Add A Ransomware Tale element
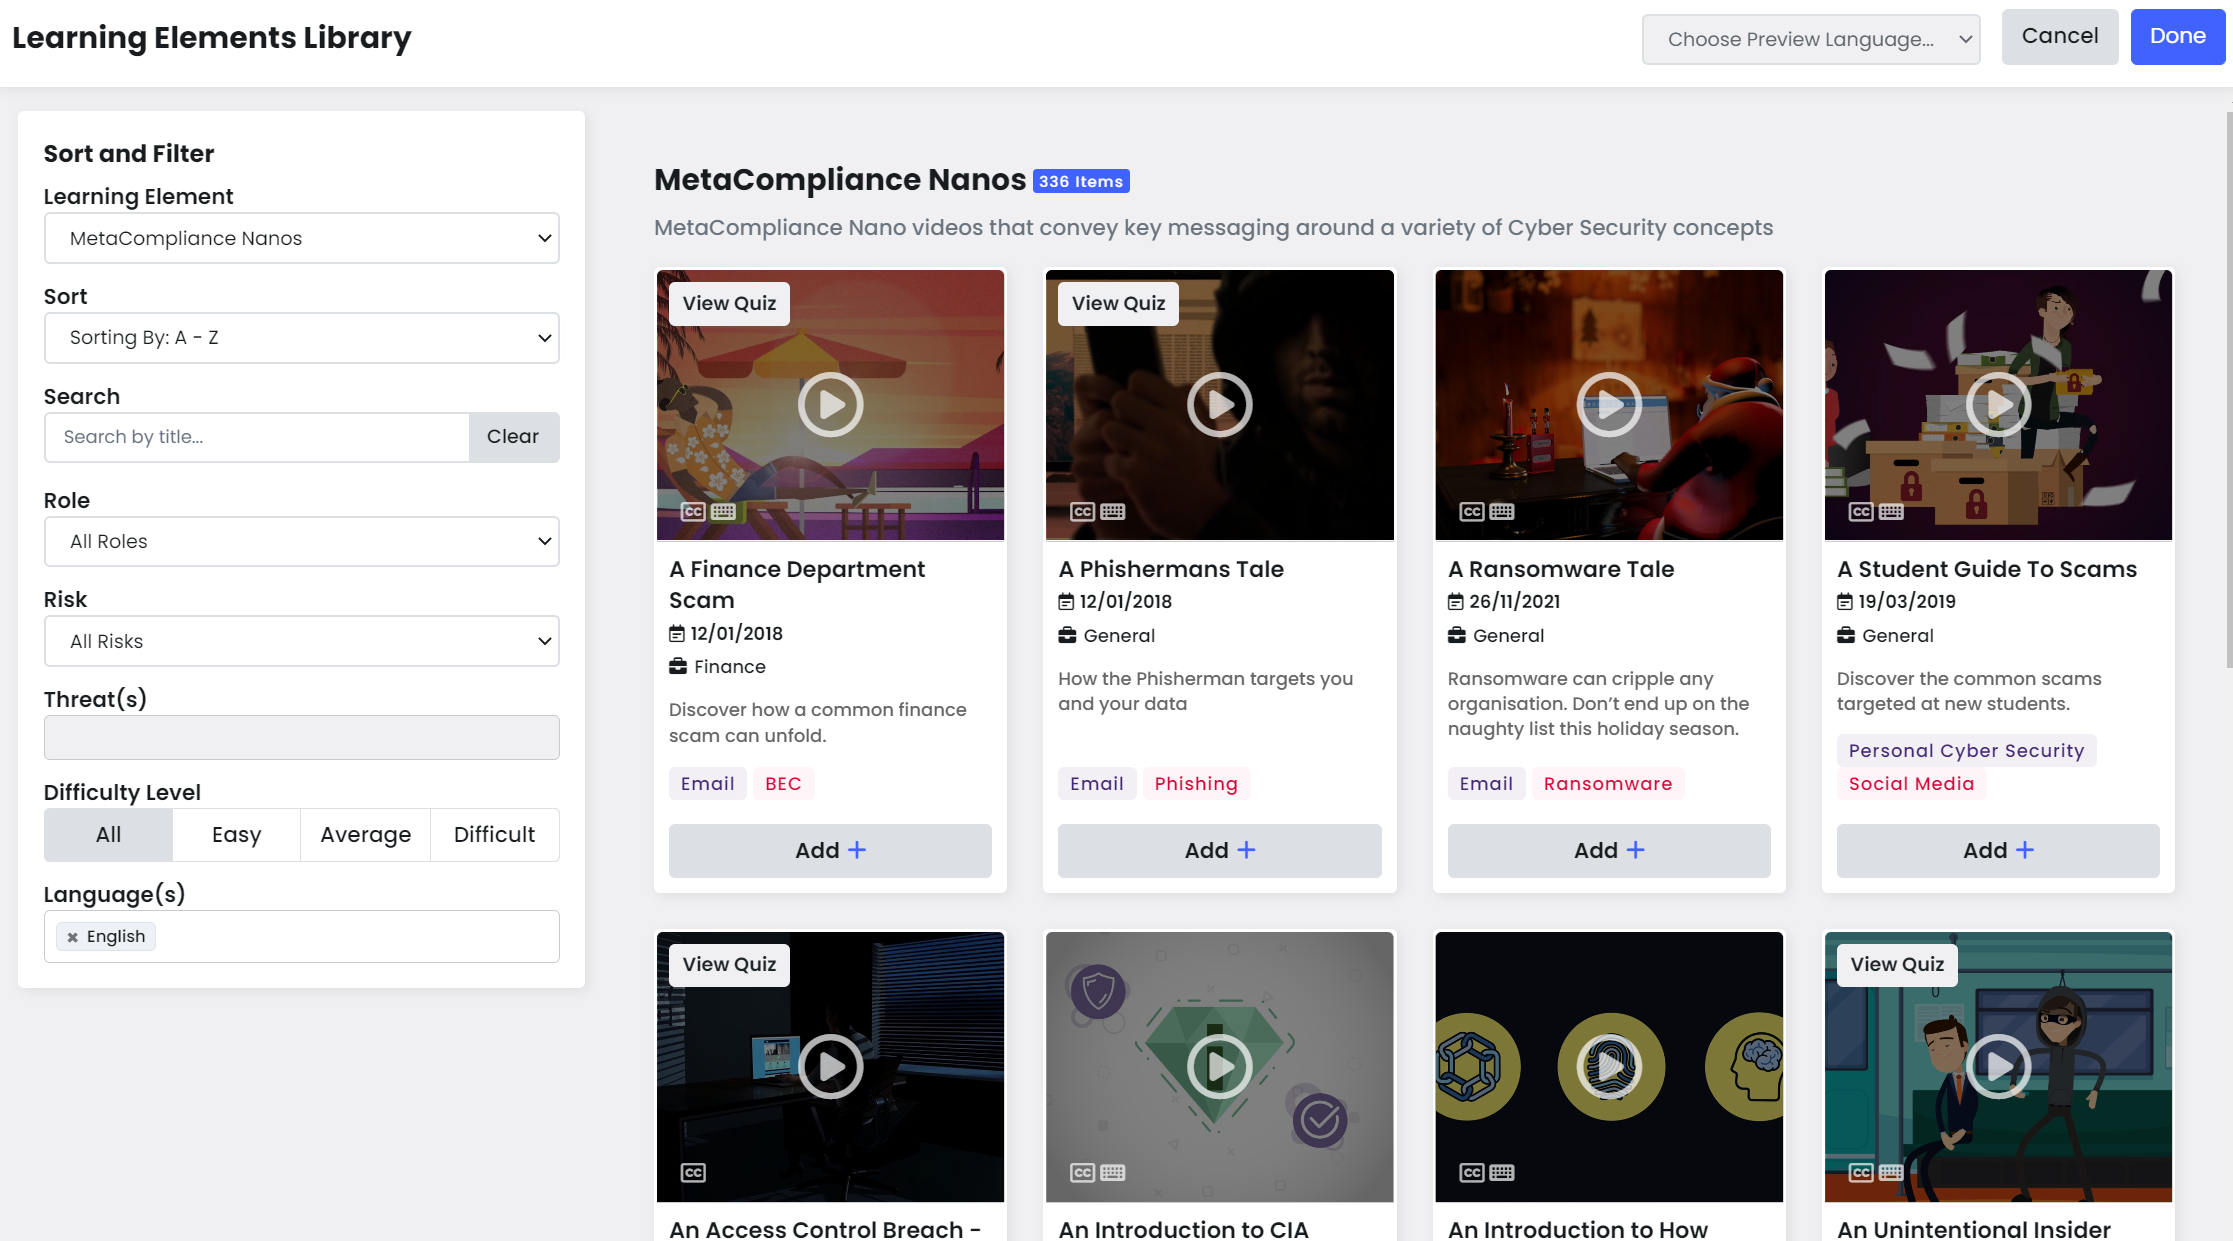This screenshot has height=1241, width=2233. [1609, 851]
